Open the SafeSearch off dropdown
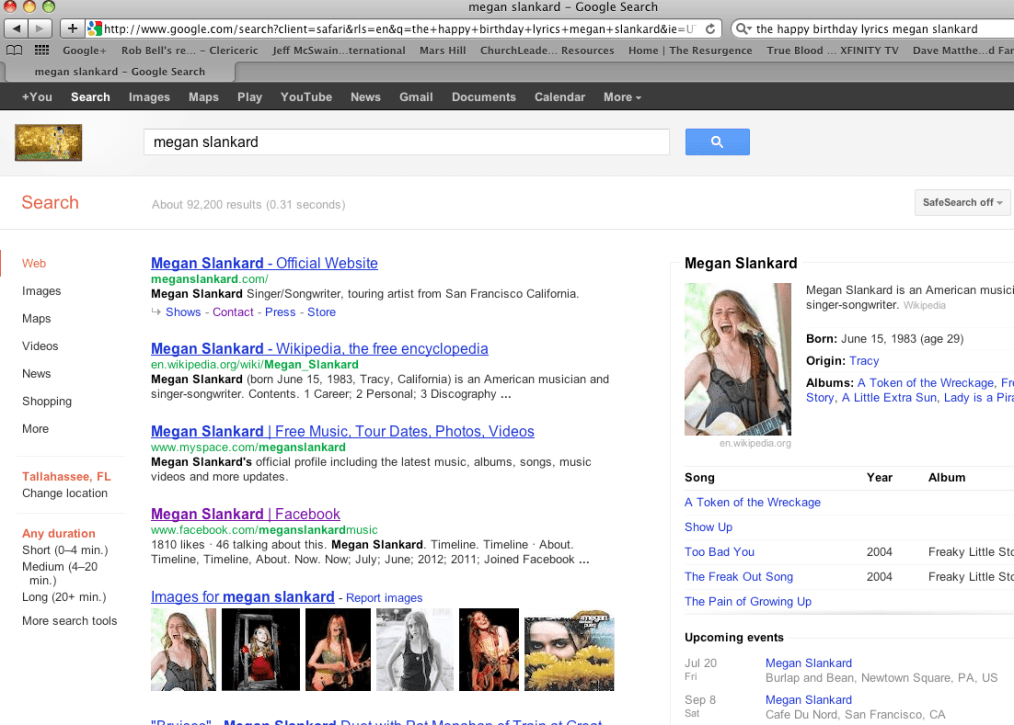The height and width of the screenshot is (725, 1014). pyautogui.click(x=964, y=202)
